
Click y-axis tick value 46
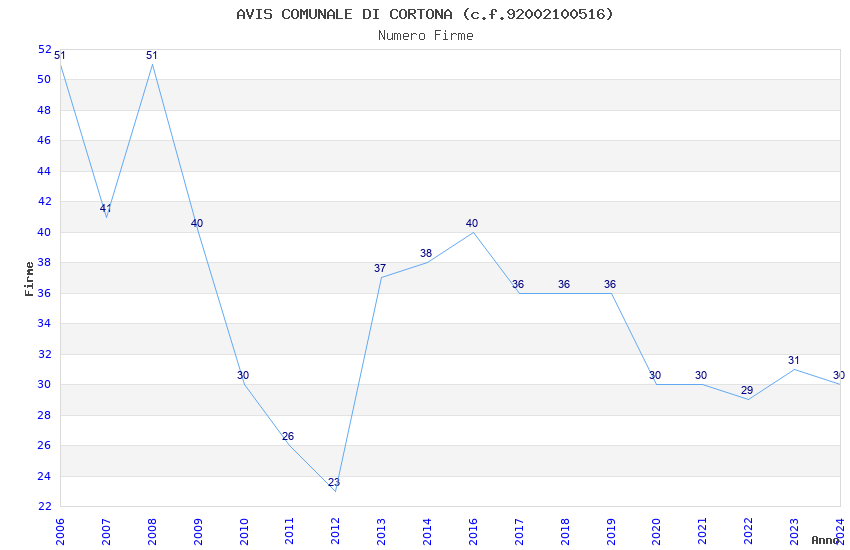click(44, 141)
